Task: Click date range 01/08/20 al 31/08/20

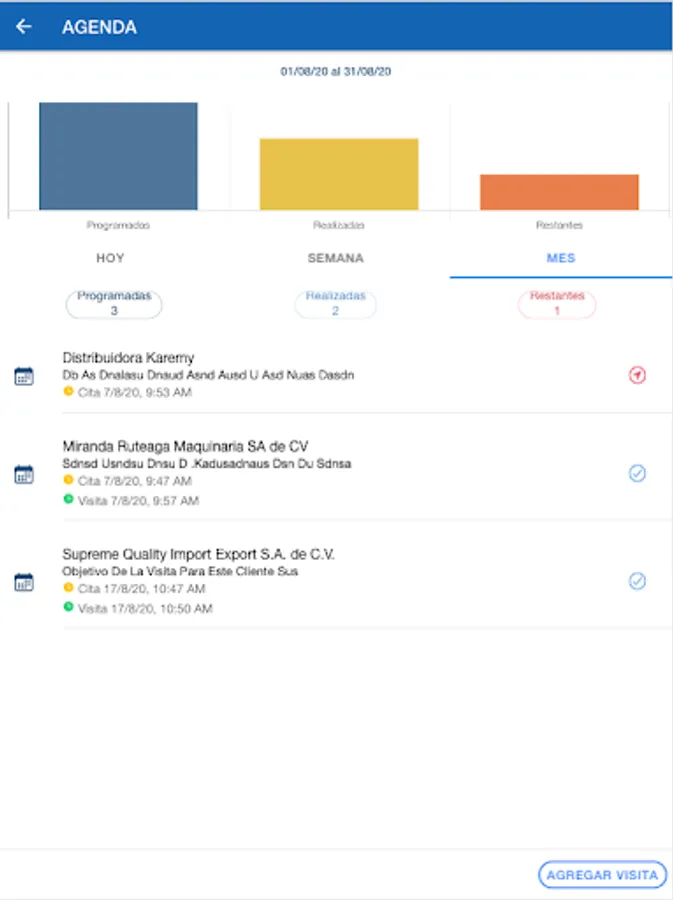Action: click(x=336, y=71)
